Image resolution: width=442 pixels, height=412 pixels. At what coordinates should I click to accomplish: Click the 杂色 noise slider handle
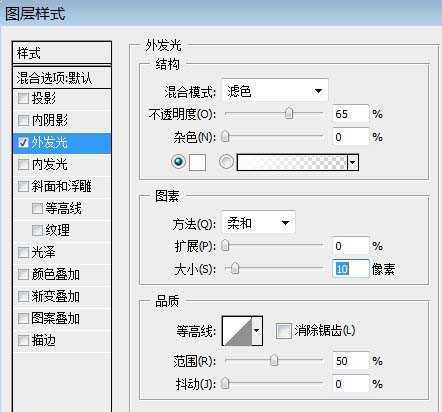coord(226,136)
